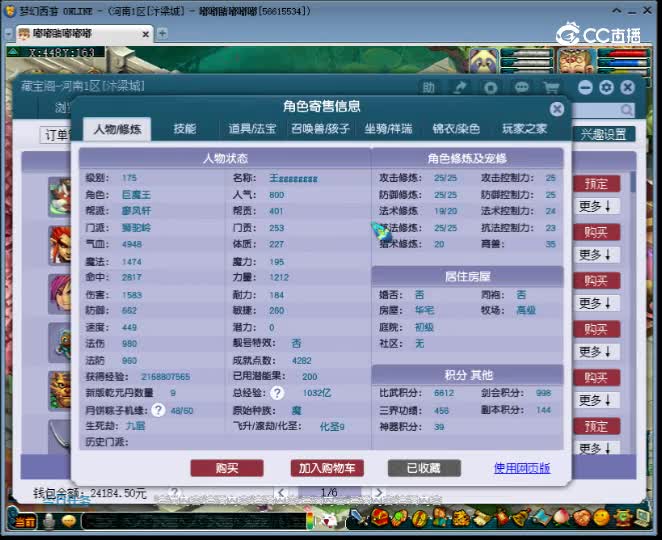Switch to the 锦衣/染色 tab
This screenshot has width=662, height=540.
point(456,128)
